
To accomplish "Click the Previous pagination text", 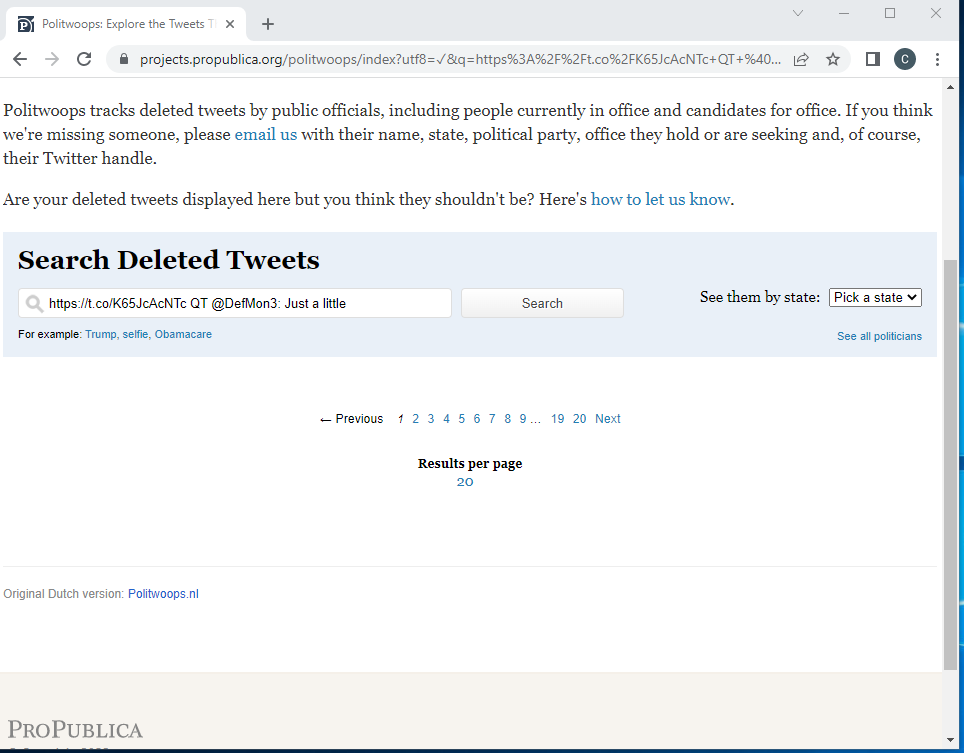I will point(352,419).
